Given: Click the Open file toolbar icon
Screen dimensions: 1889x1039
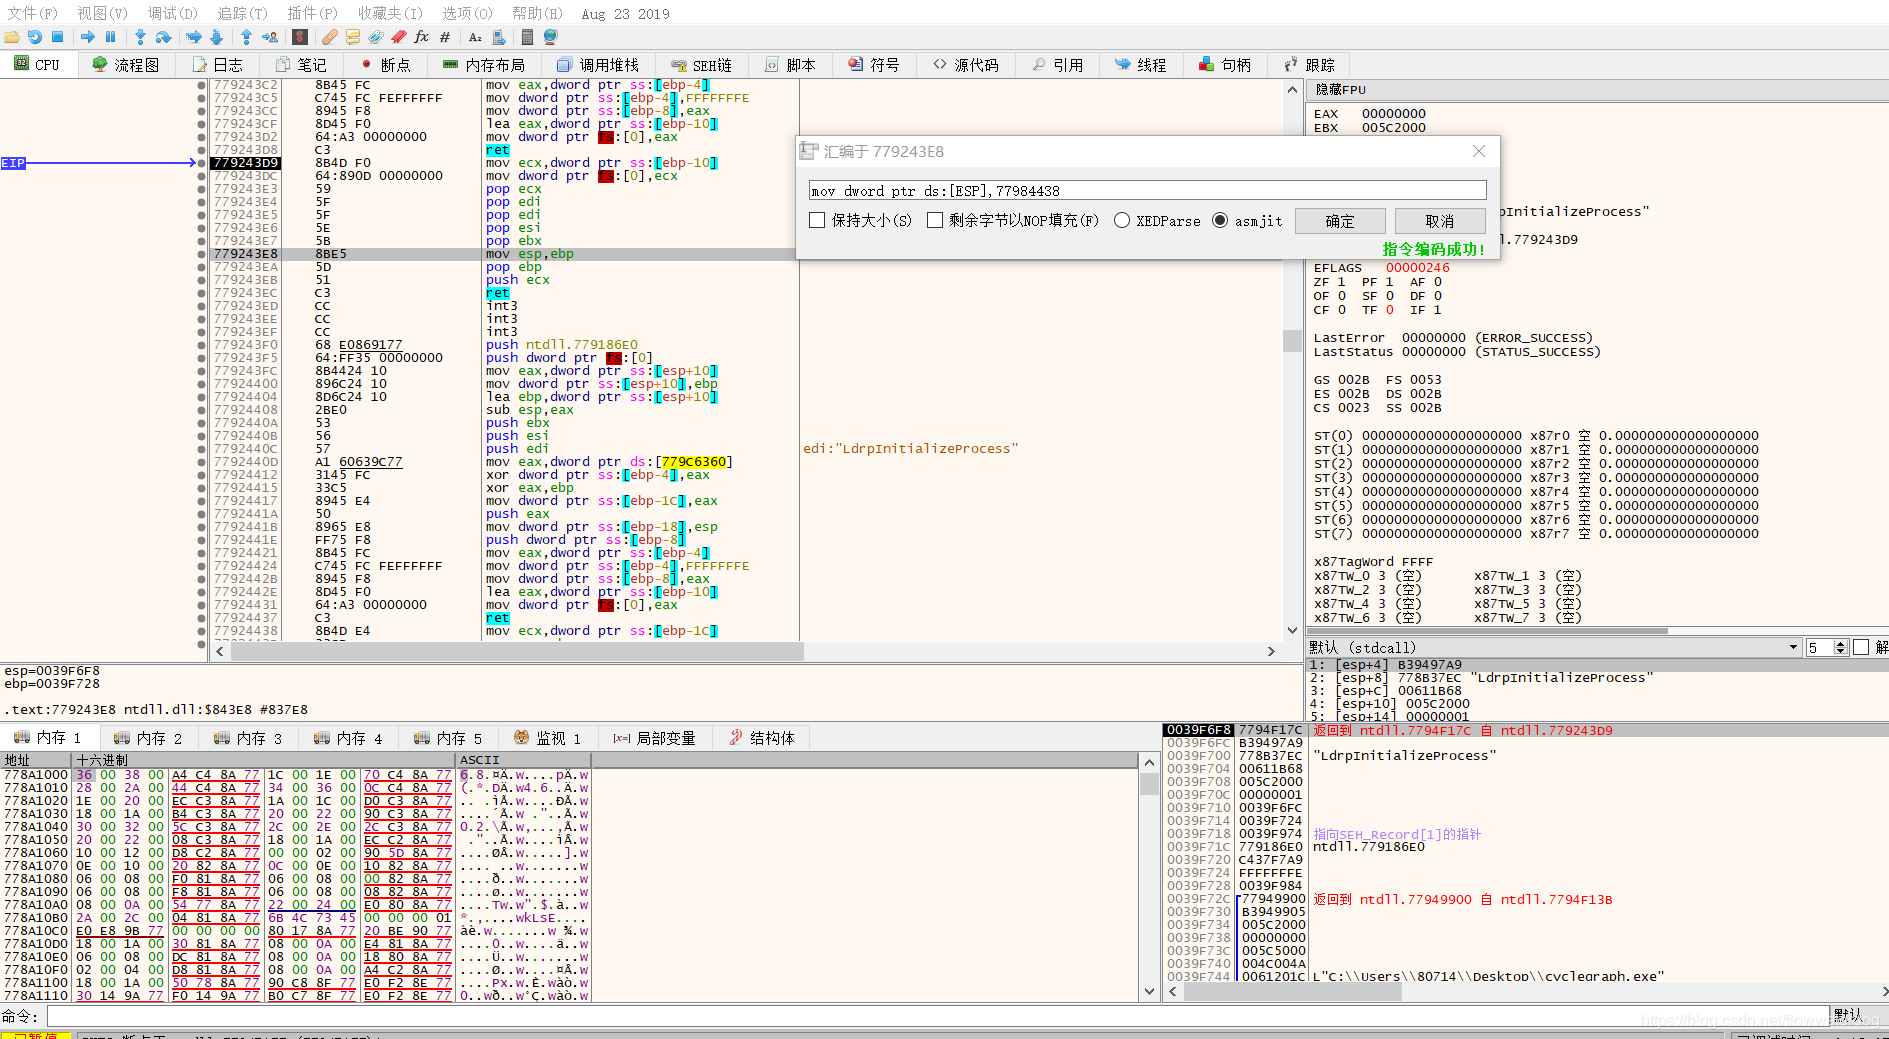Looking at the screenshot, I should (x=12, y=37).
